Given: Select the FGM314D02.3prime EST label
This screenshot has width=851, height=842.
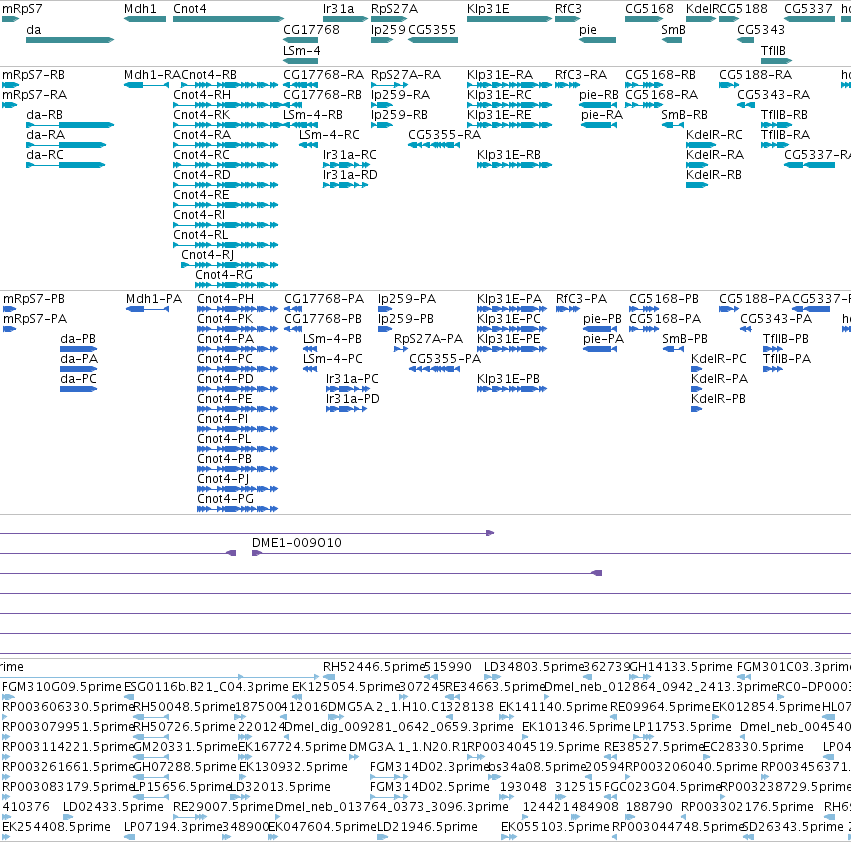Looking at the screenshot, I should click(x=429, y=767).
